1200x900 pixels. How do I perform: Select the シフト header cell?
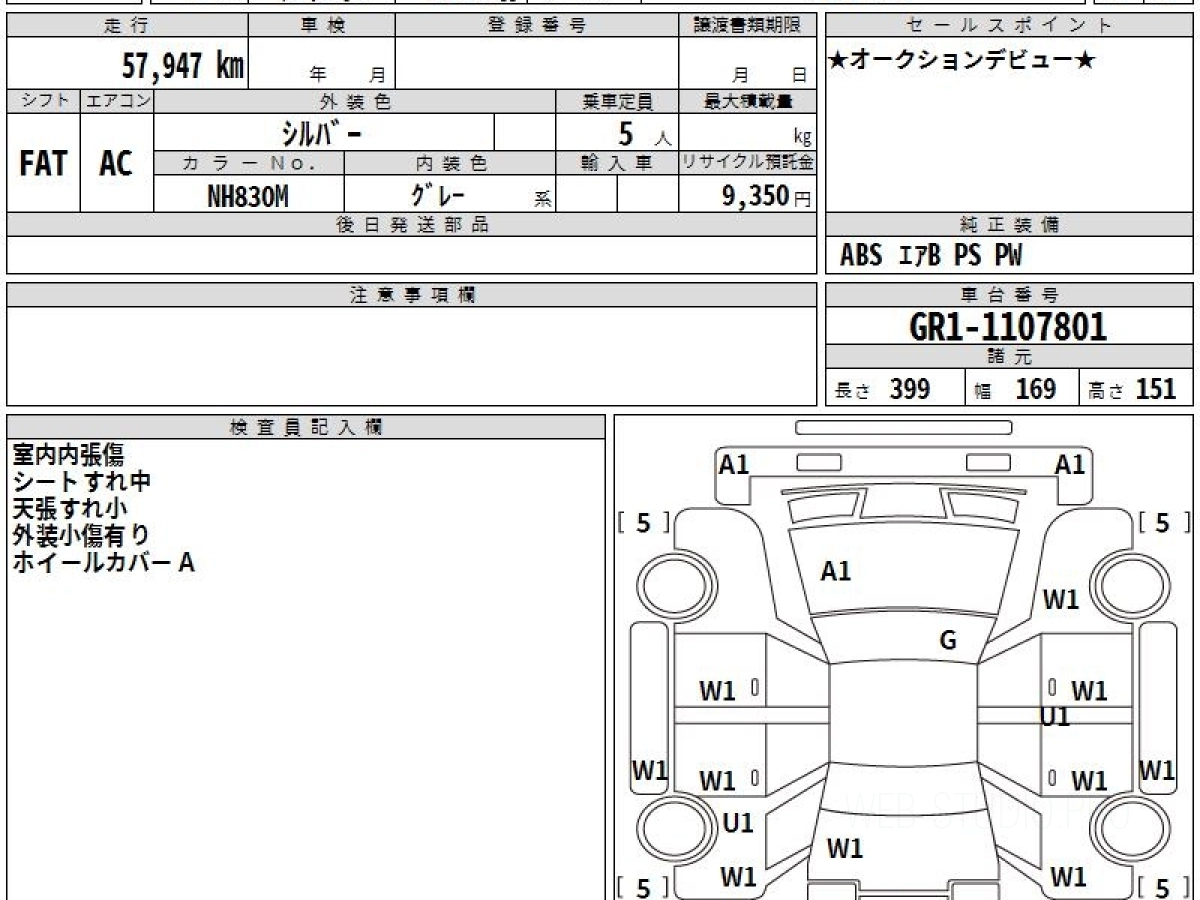[x=43, y=101]
